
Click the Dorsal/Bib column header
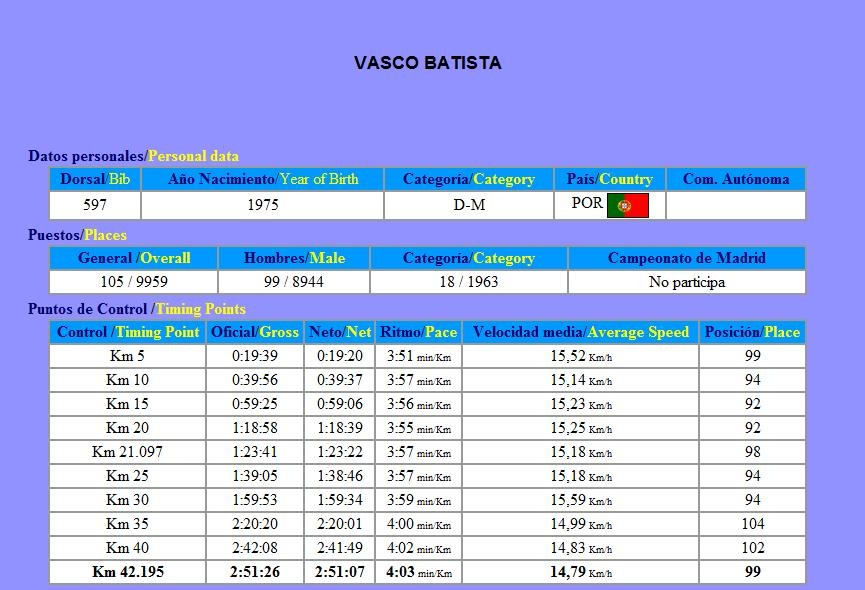click(96, 179)
